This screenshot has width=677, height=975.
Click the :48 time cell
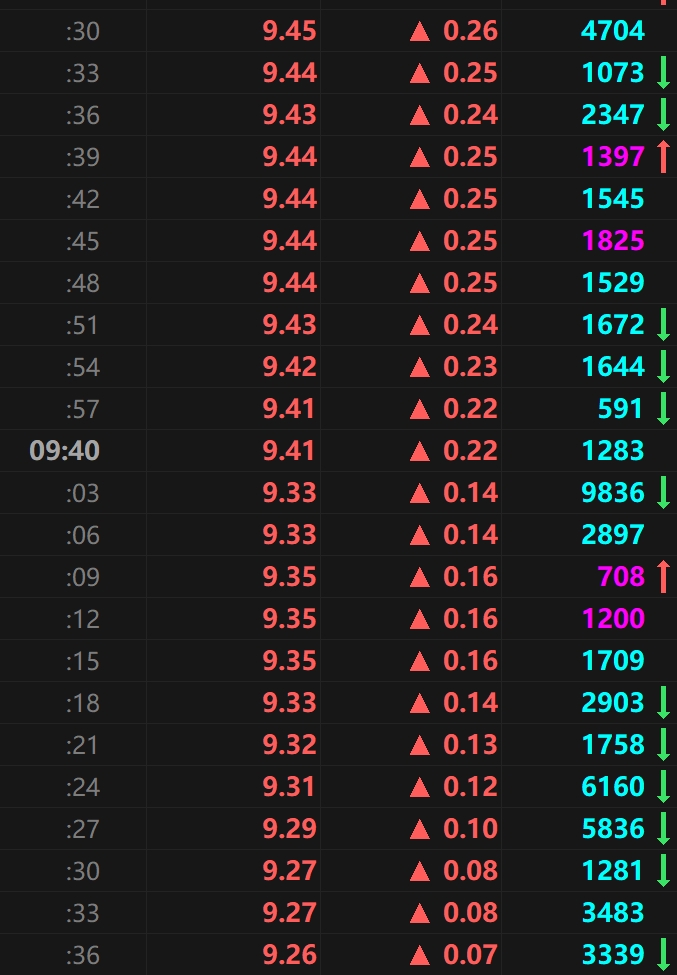point(83,283)
